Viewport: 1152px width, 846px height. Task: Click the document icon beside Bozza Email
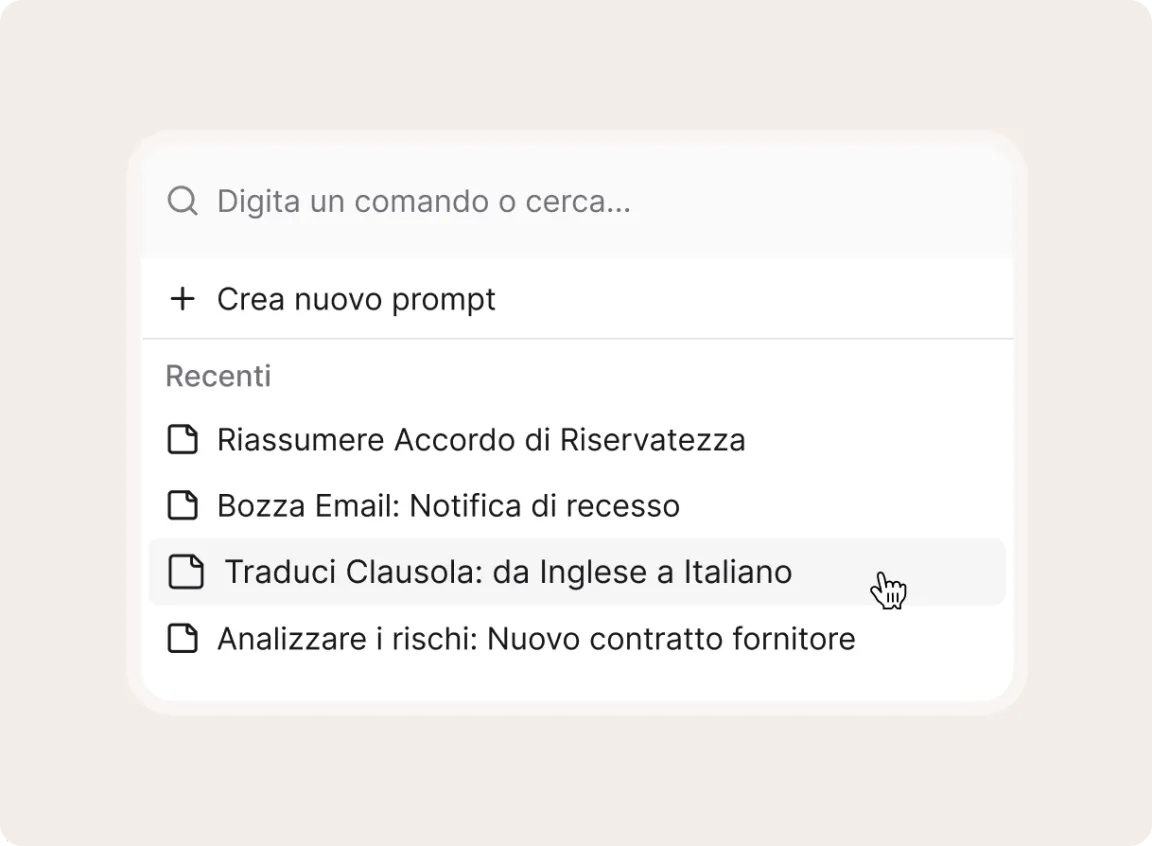tap(182, 505)
